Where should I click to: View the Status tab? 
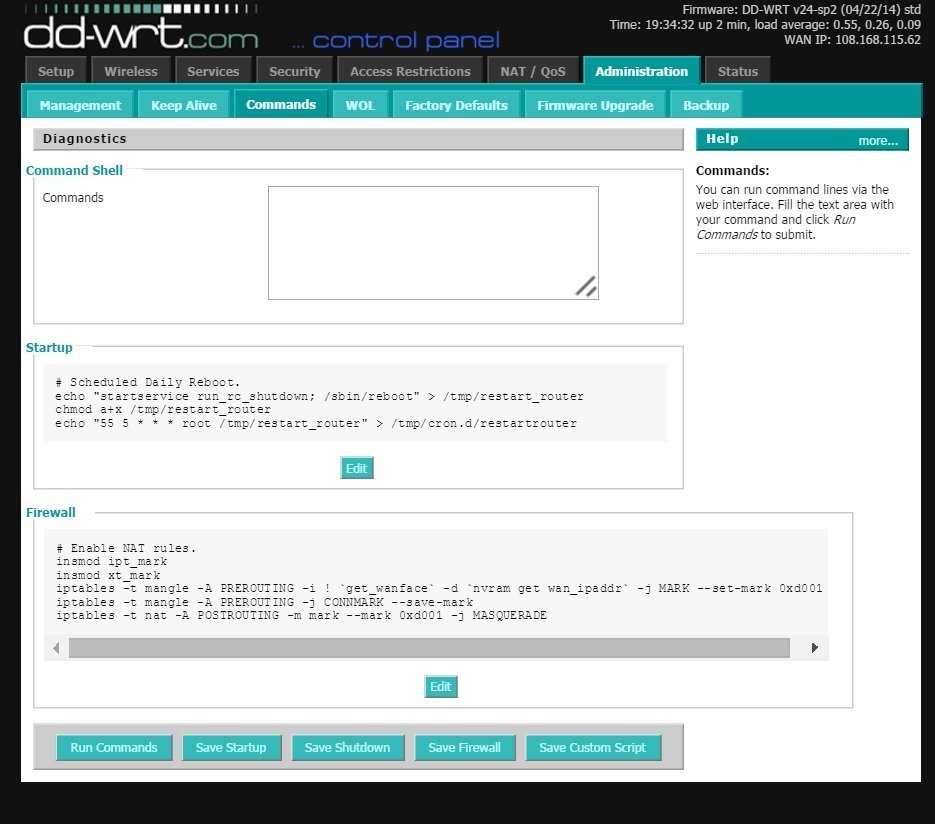pyautogui.click(x=737, y=70)
